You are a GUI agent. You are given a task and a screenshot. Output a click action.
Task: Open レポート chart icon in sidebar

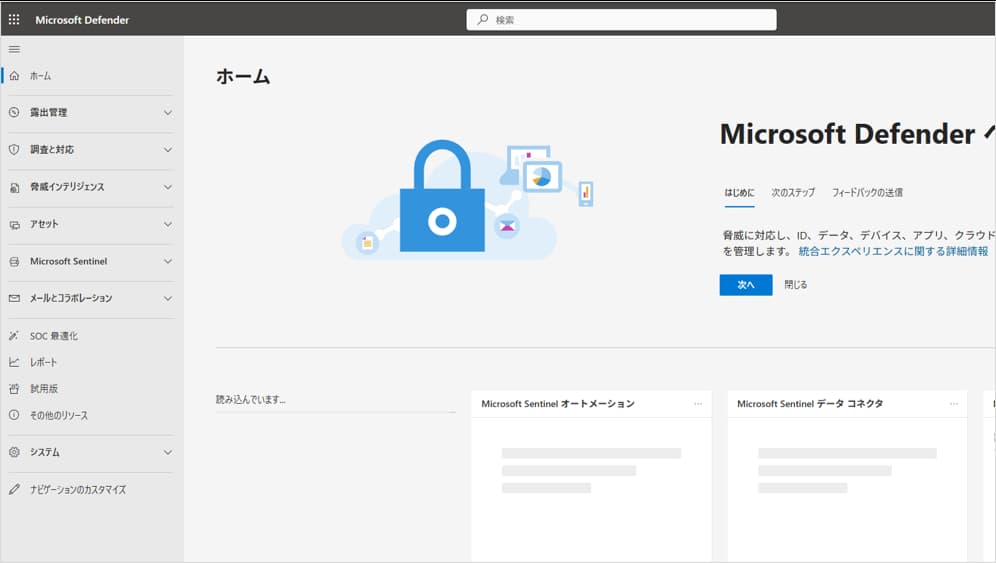point(14,362)
